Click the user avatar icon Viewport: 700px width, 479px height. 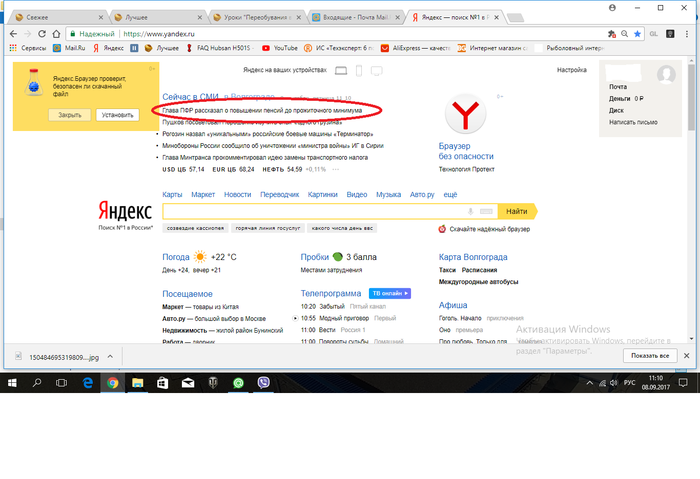click(x=666, y=75)
